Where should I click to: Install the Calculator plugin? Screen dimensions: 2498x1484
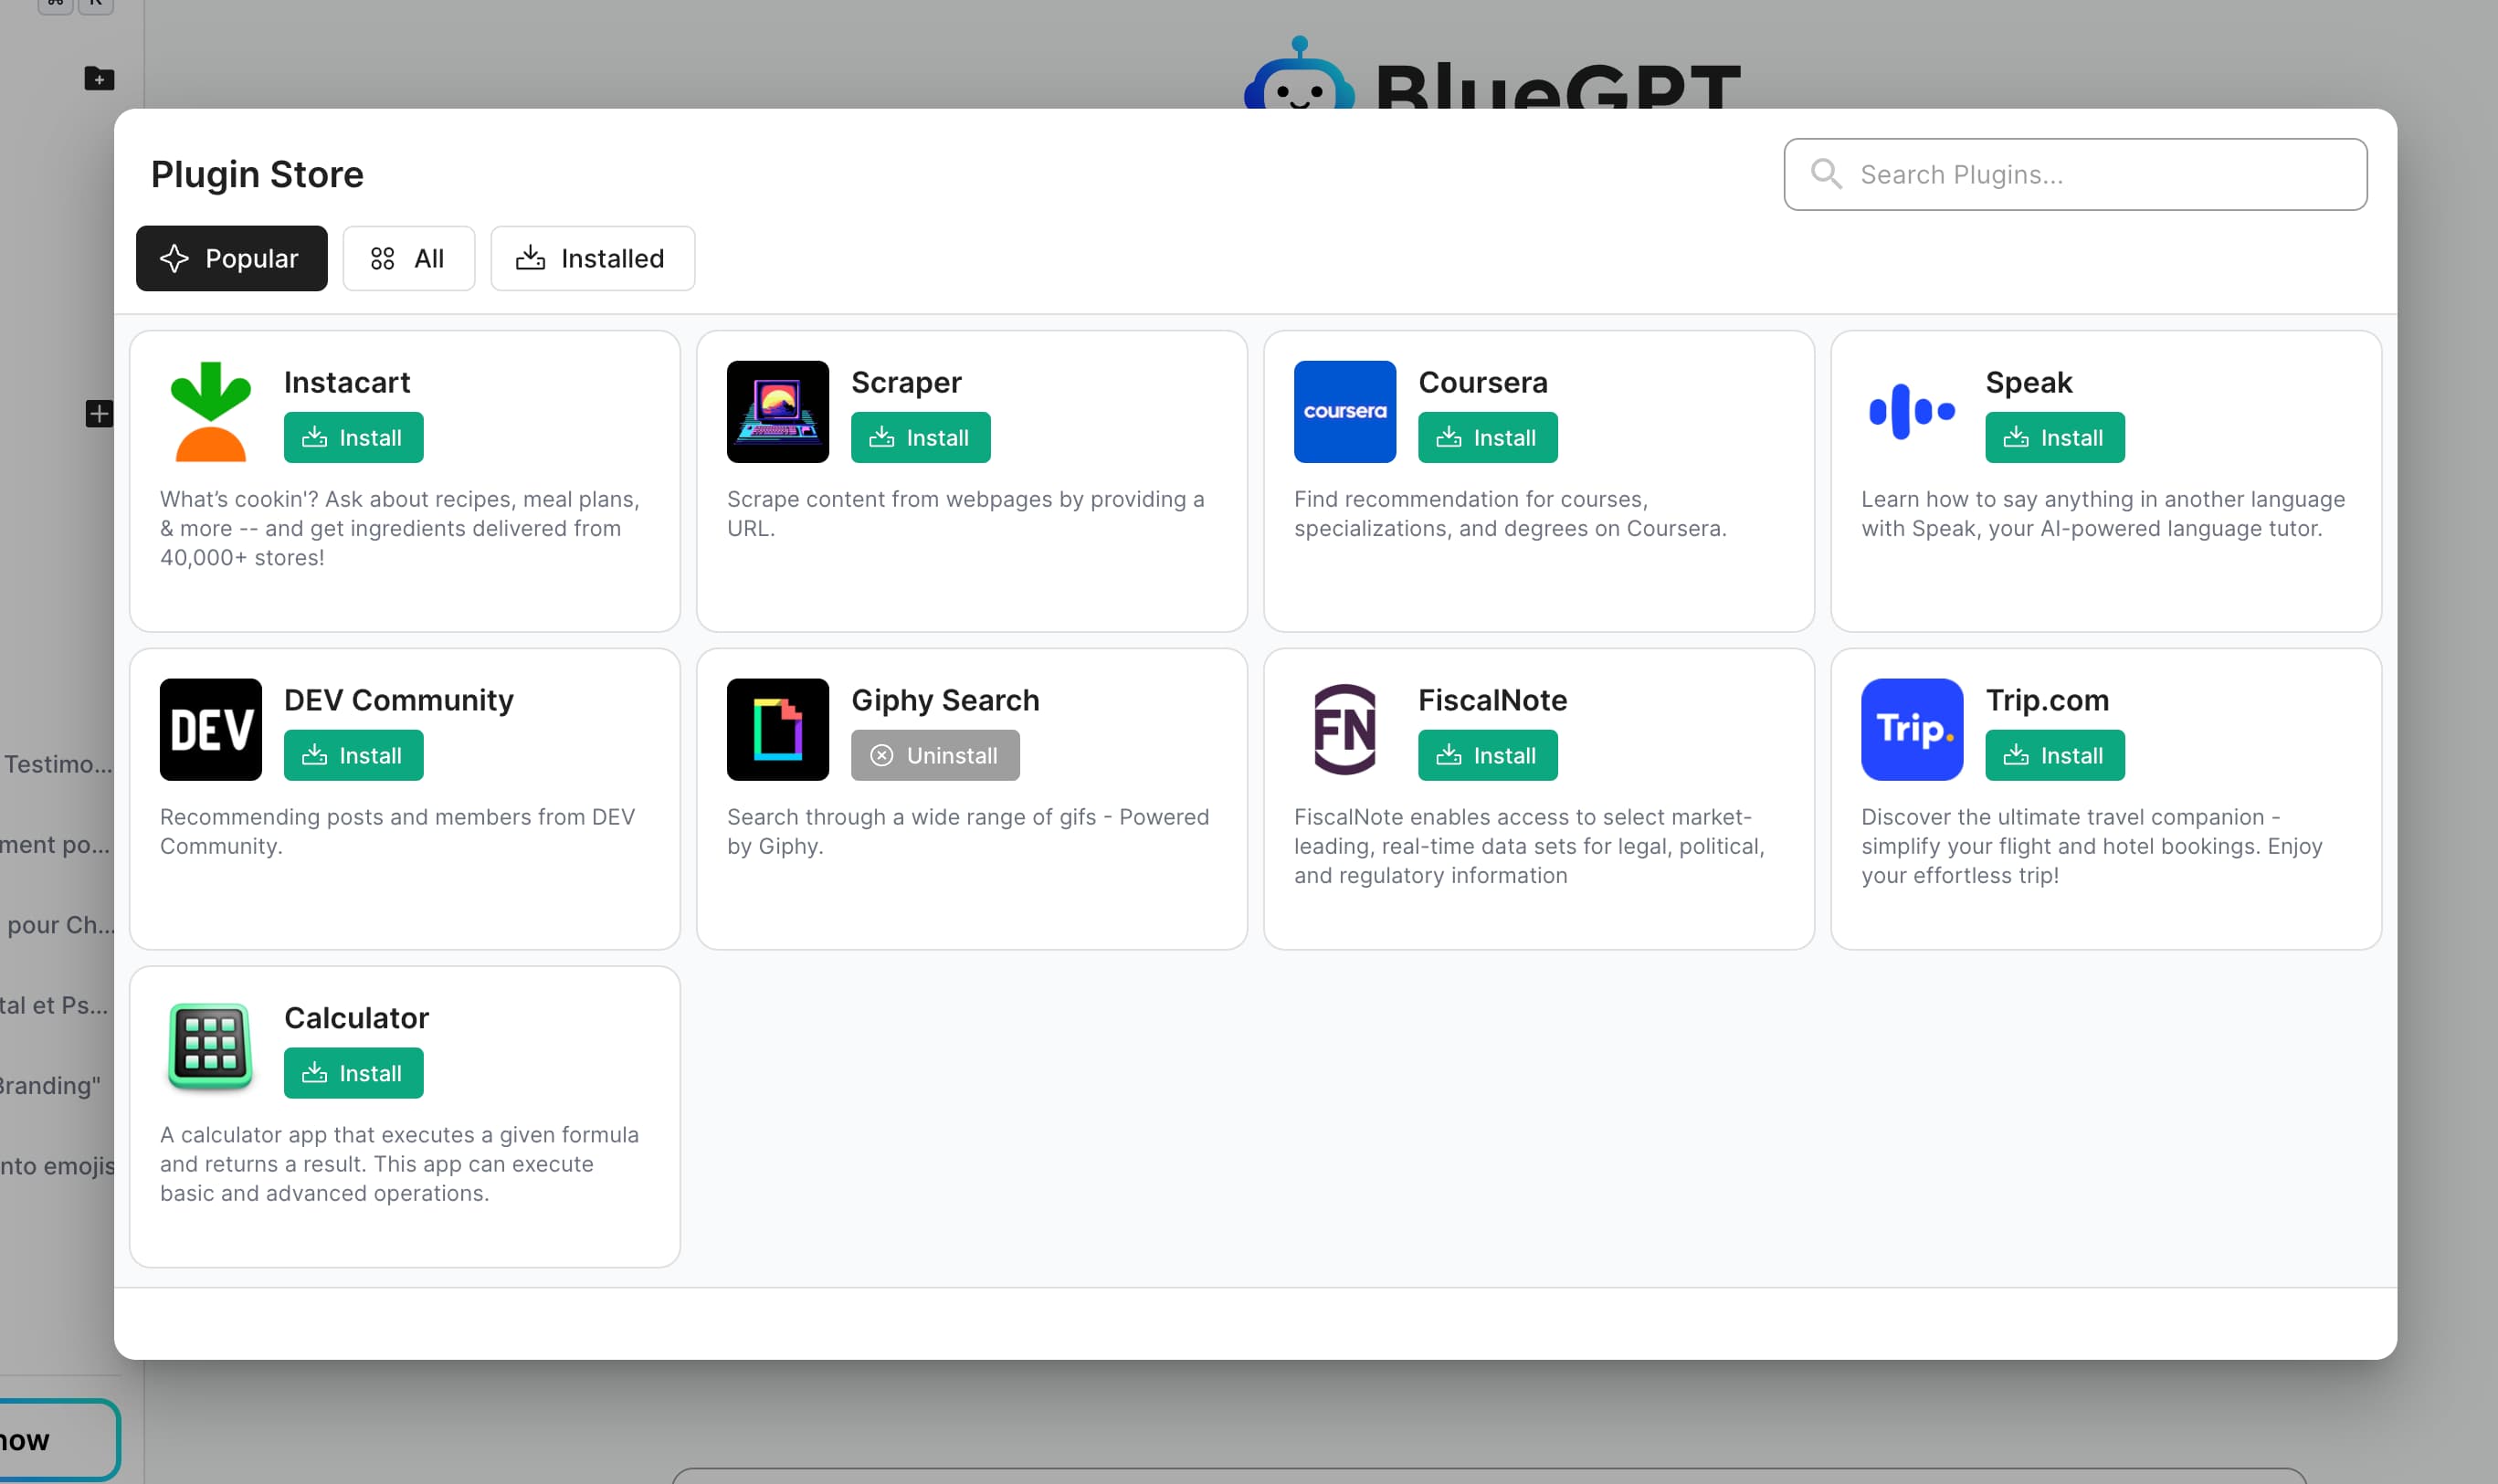(353, 1072)
